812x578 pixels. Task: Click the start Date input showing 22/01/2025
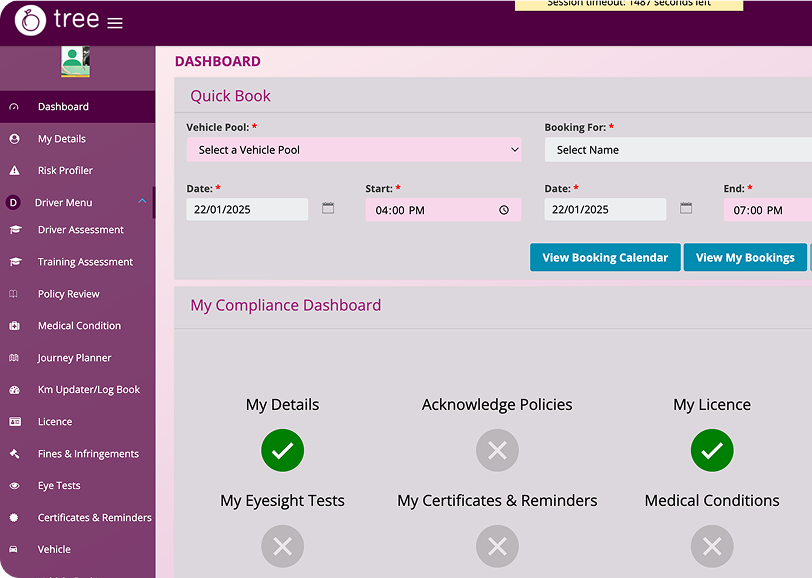pyautogui.click(x=247, y=209)
